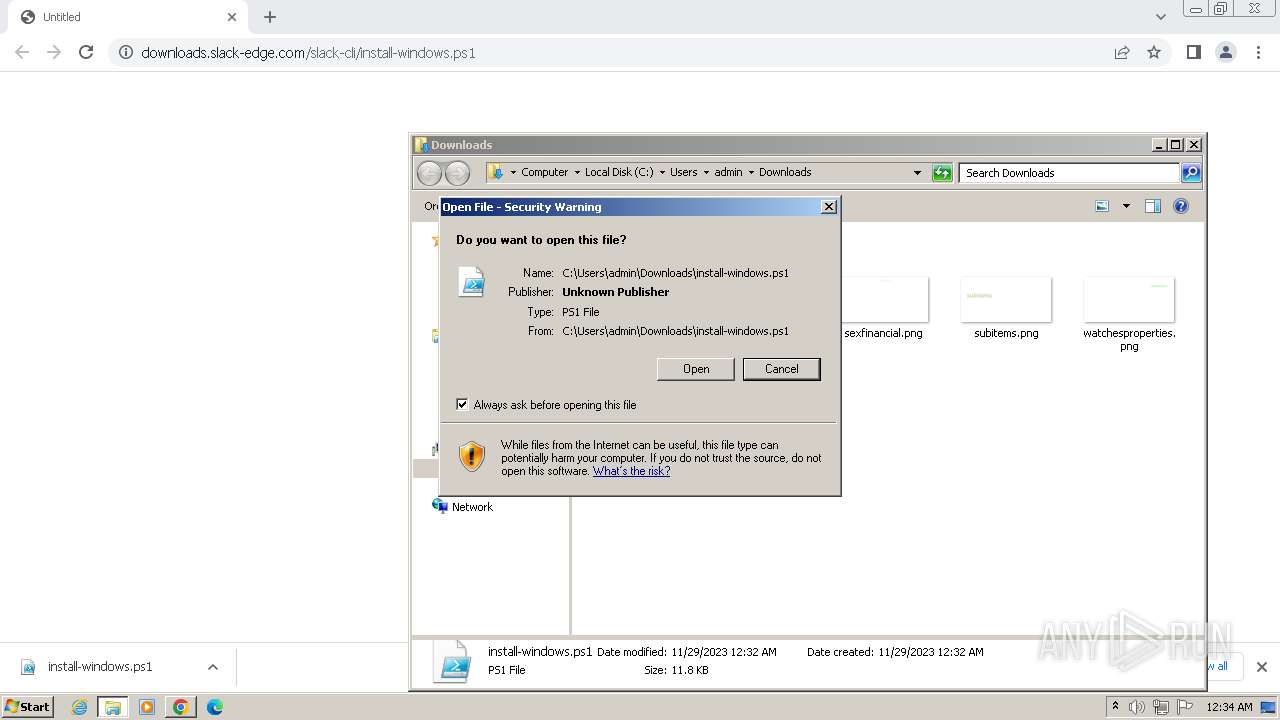The height and width of the screenshot is (720, 1280).
Task: Switch to Chrome in taskbar
Action: (181, 707)
